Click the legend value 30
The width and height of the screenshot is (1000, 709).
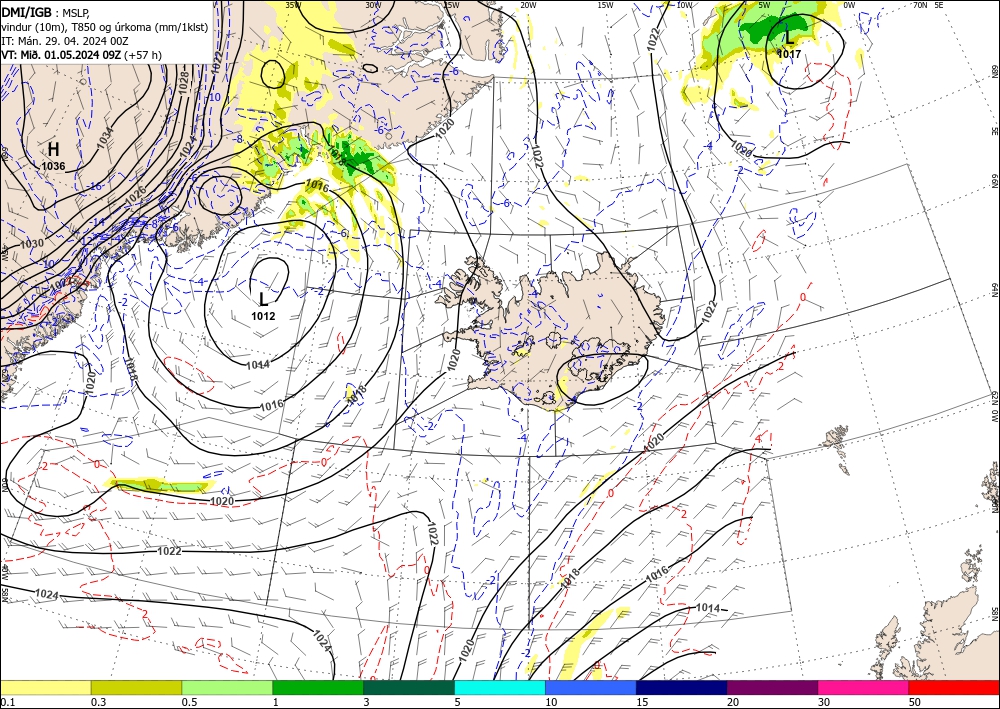pos(824,702)
